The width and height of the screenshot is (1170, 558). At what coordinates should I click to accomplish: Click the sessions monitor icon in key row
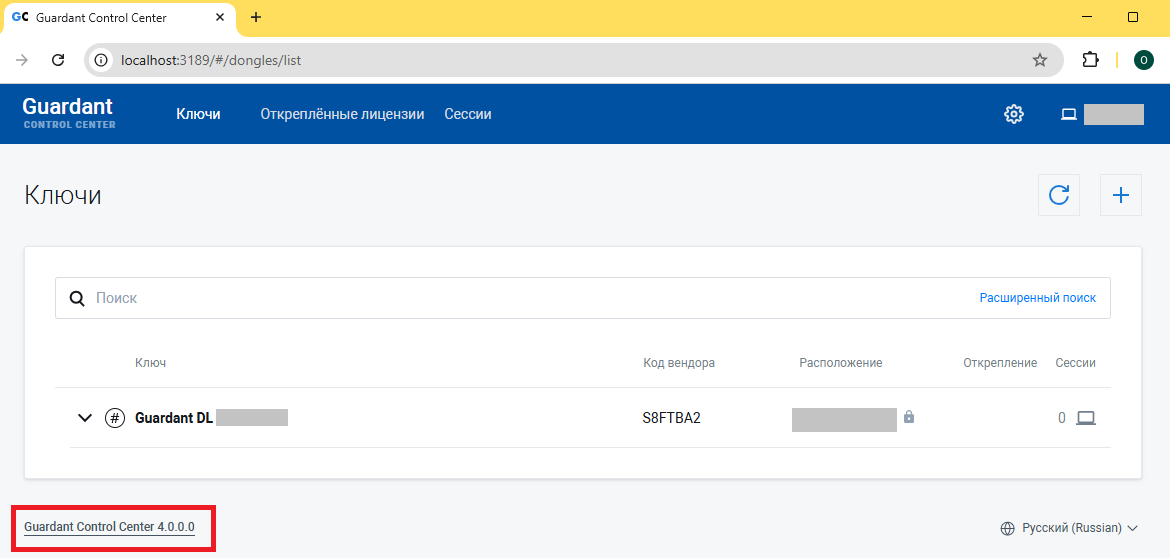[1086, 418]
